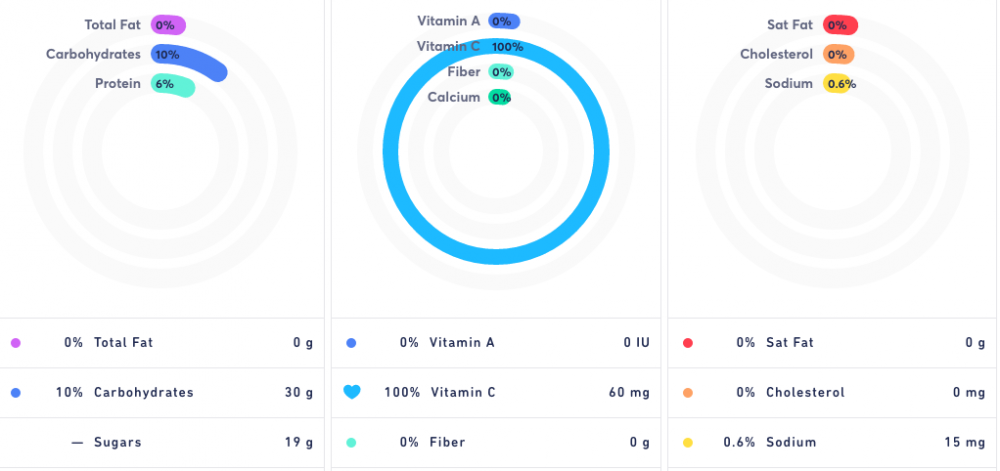
Task: Click the yellow Sodium legend dot
Action: coord(687,442)
